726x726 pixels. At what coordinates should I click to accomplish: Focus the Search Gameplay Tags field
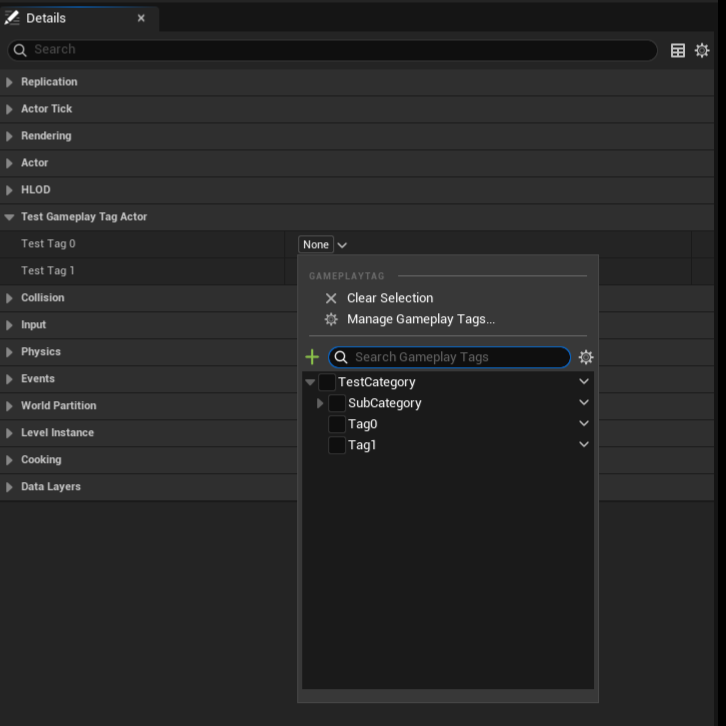[x=449, y=357]
